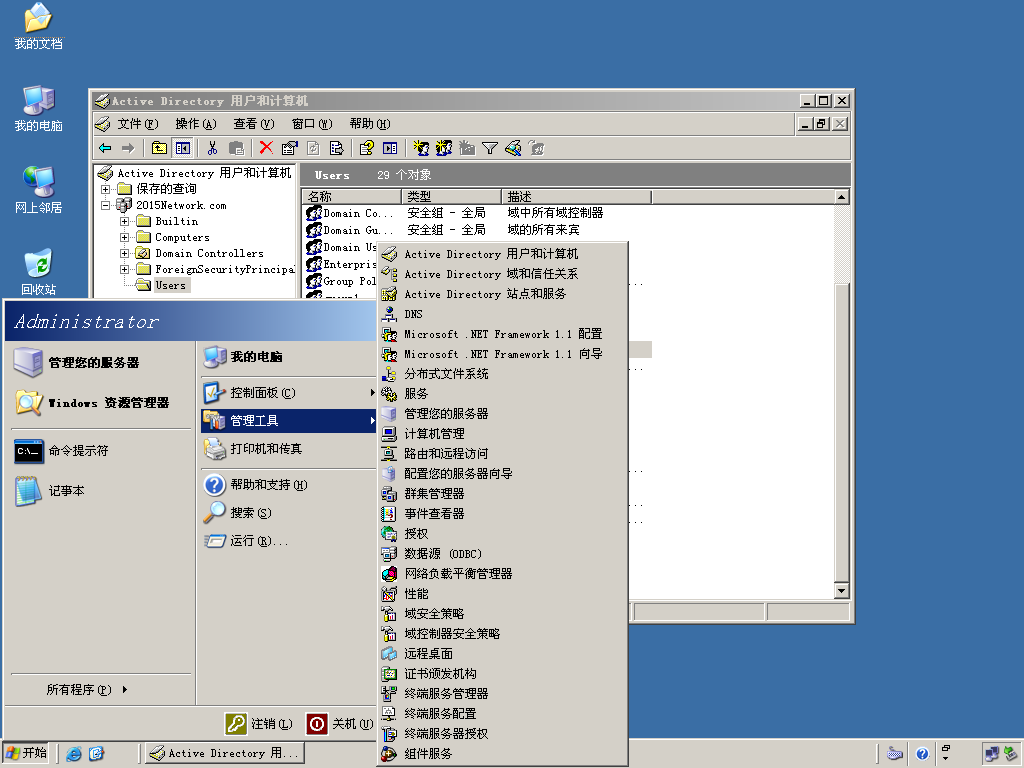This screenshot has height=768, width=1024.
Task: Open Active Directory 域和信任关系
Action: (503, 274)
